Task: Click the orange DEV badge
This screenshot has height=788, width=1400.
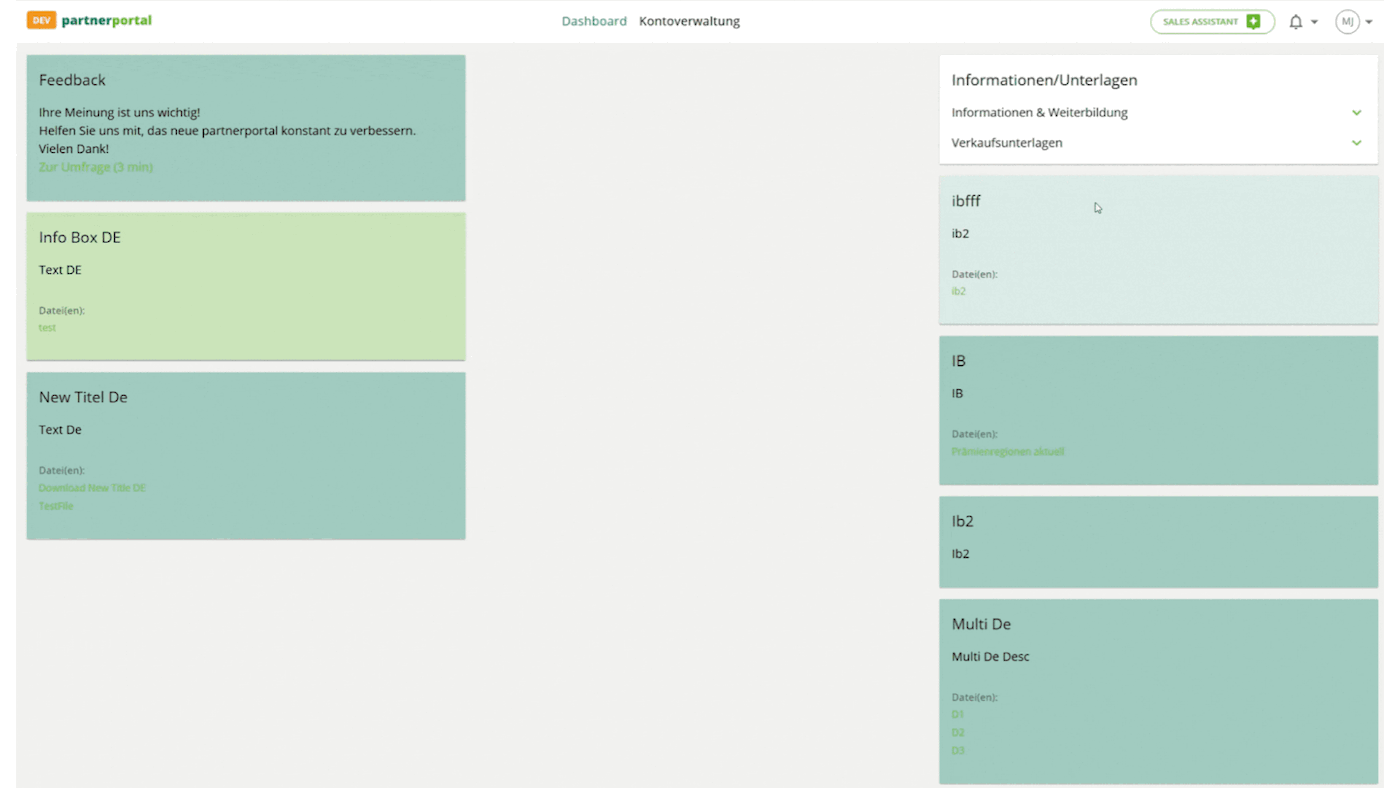Action: click(x=41, y=21)
